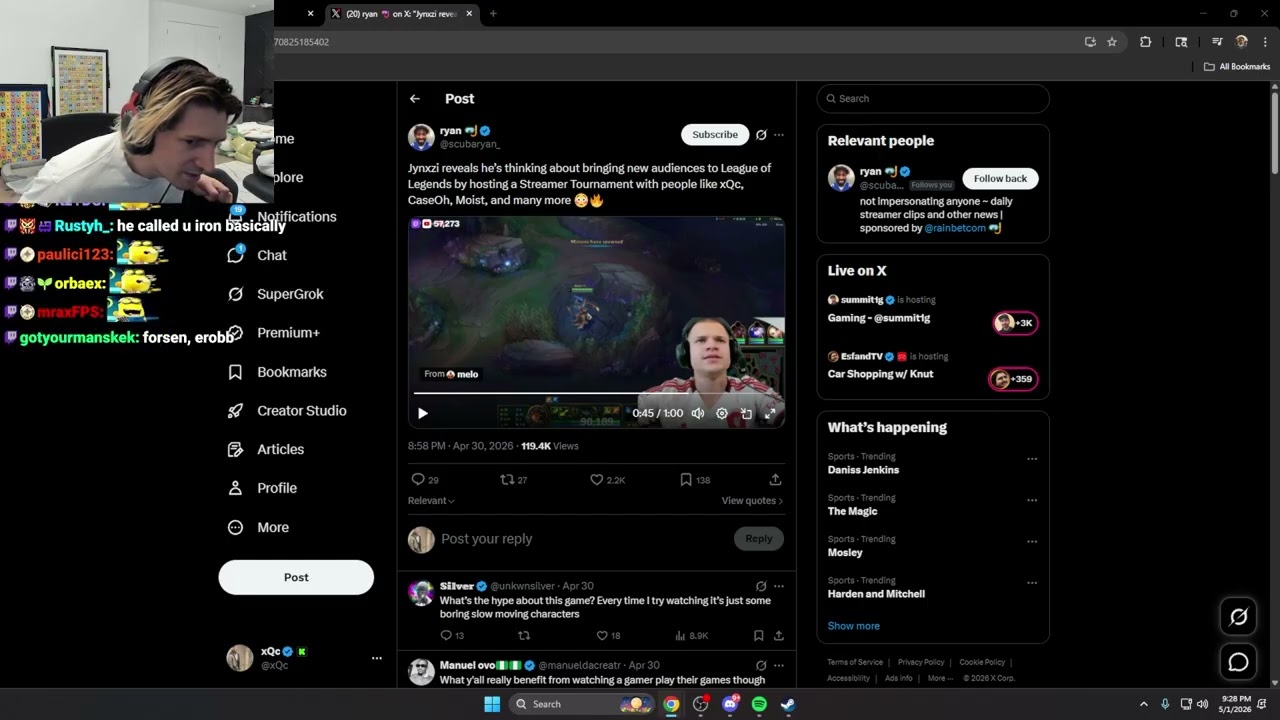Screen dimensions: 1280x720
Task: Open View quotes link
Action: [752, 501]
